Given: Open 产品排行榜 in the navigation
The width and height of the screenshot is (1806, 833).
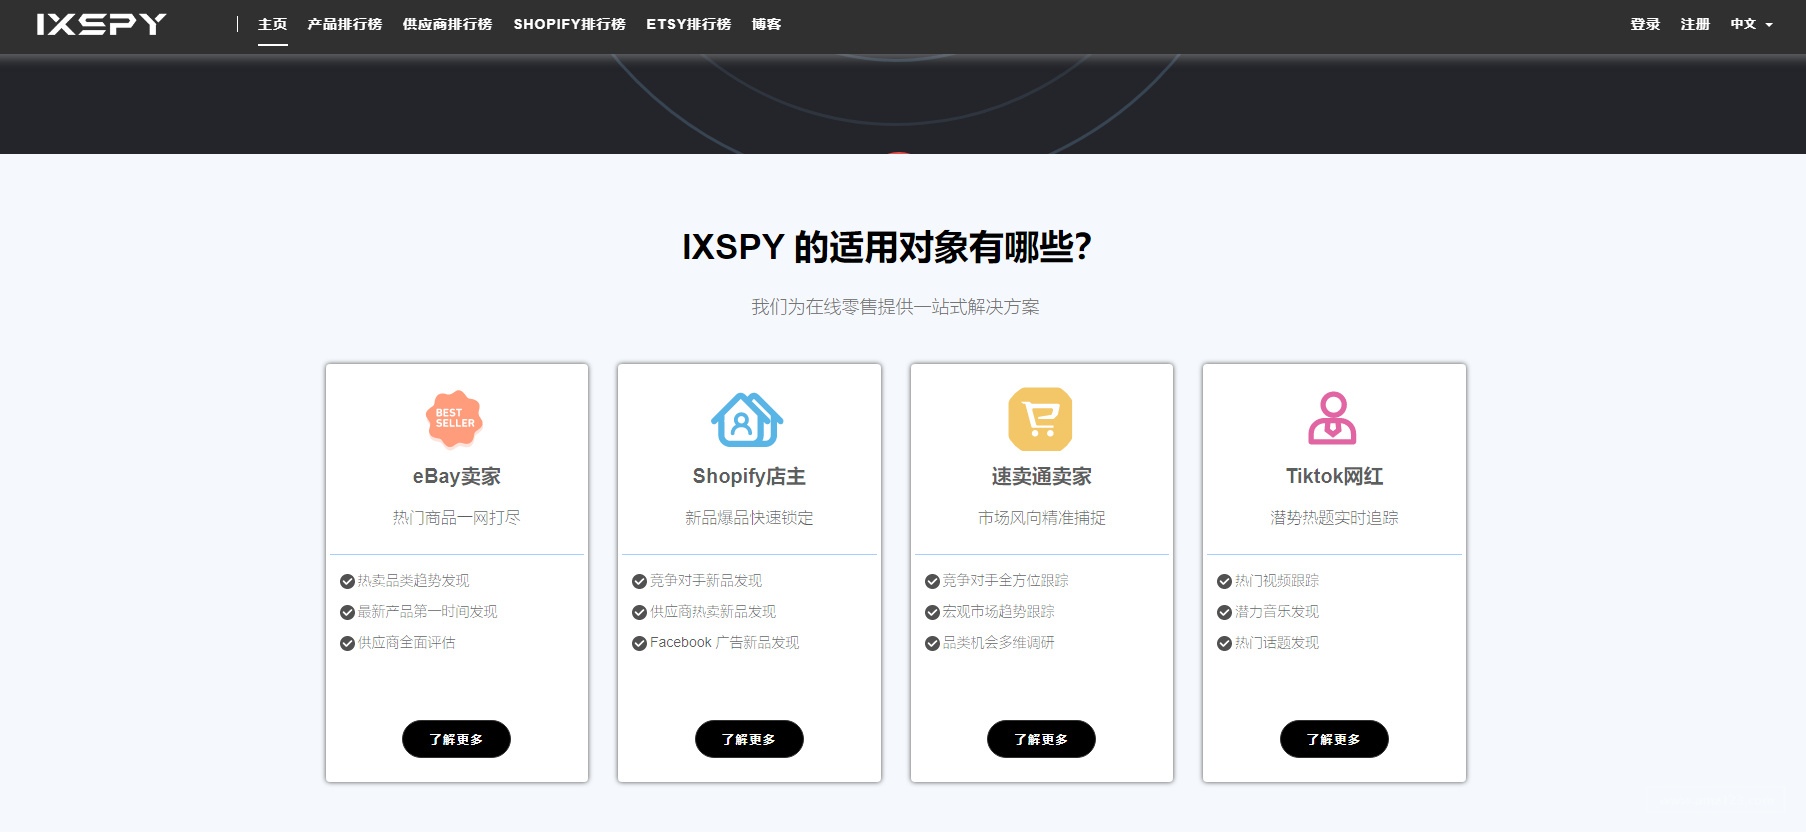Looking at the screenshot, I should coord(345,24).
